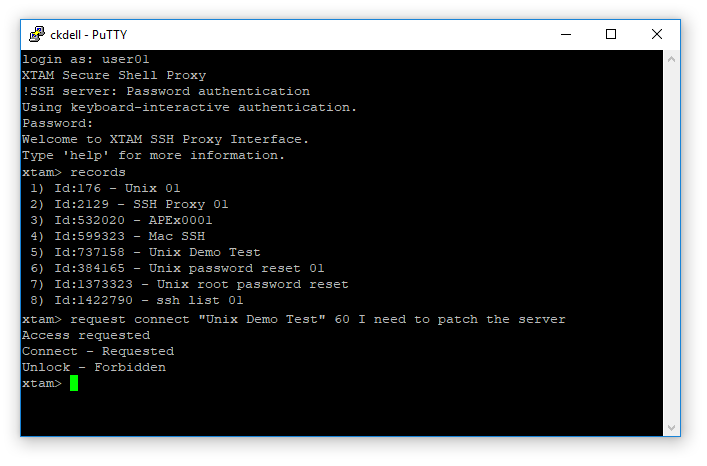Click the "Unlock - Forbidden" status line
The width and height of the screenshot is (707, 466).
[x=94, y=367]
